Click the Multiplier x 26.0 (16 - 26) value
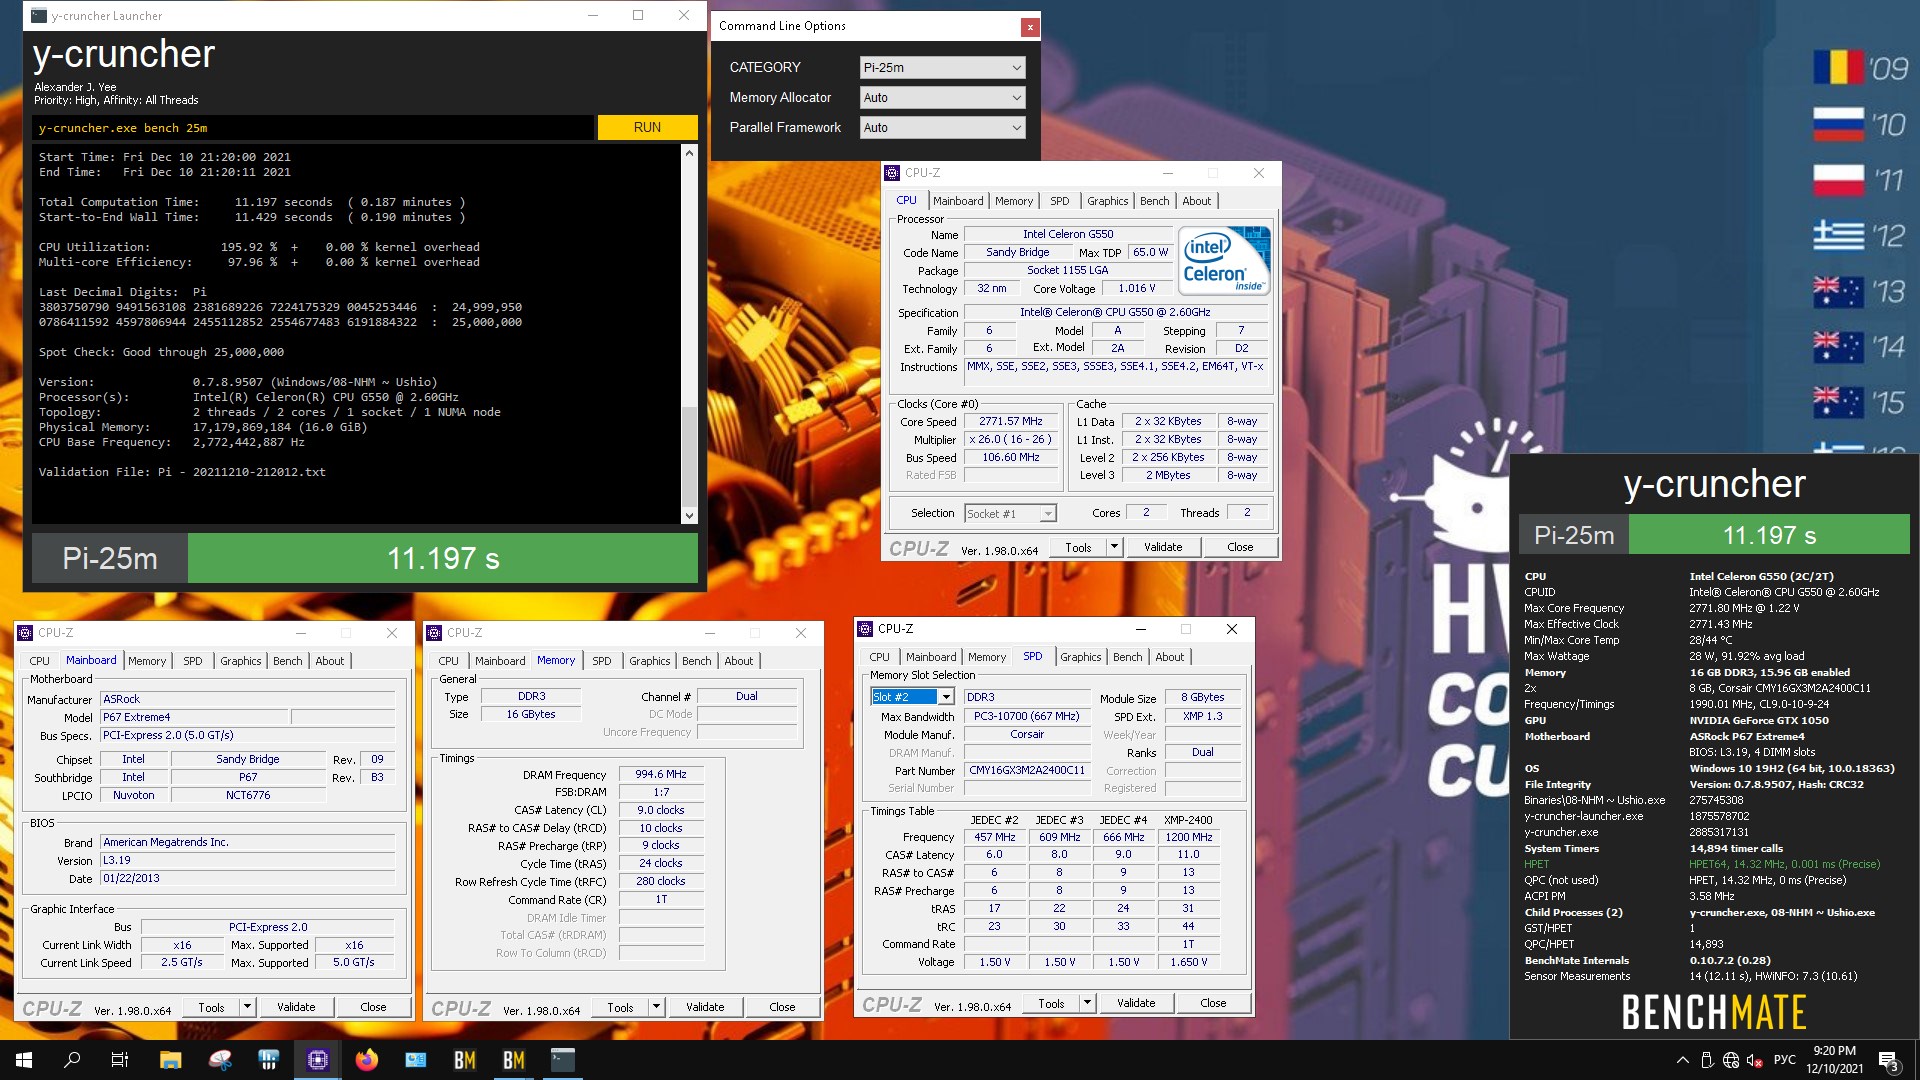This screenshot has width=1920, height=1080. 1010,439
